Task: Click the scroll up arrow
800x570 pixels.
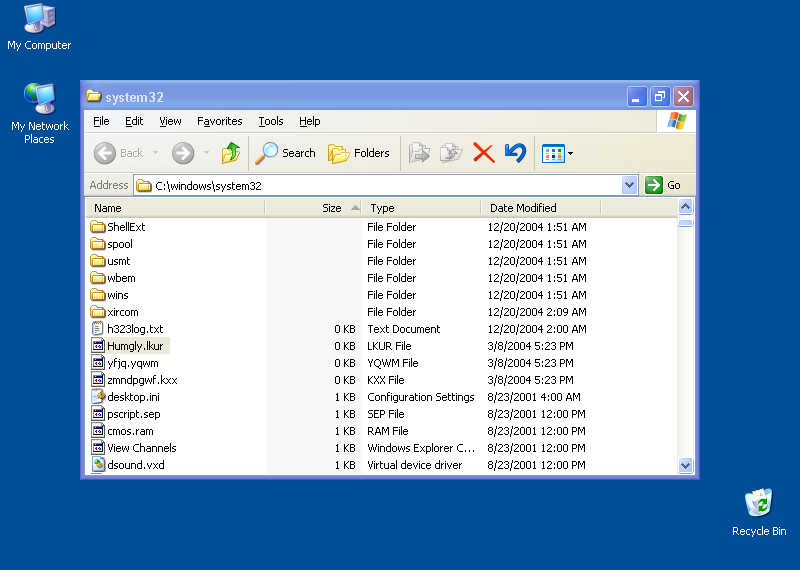Action: pyautogui.click(x=685, y=207)
